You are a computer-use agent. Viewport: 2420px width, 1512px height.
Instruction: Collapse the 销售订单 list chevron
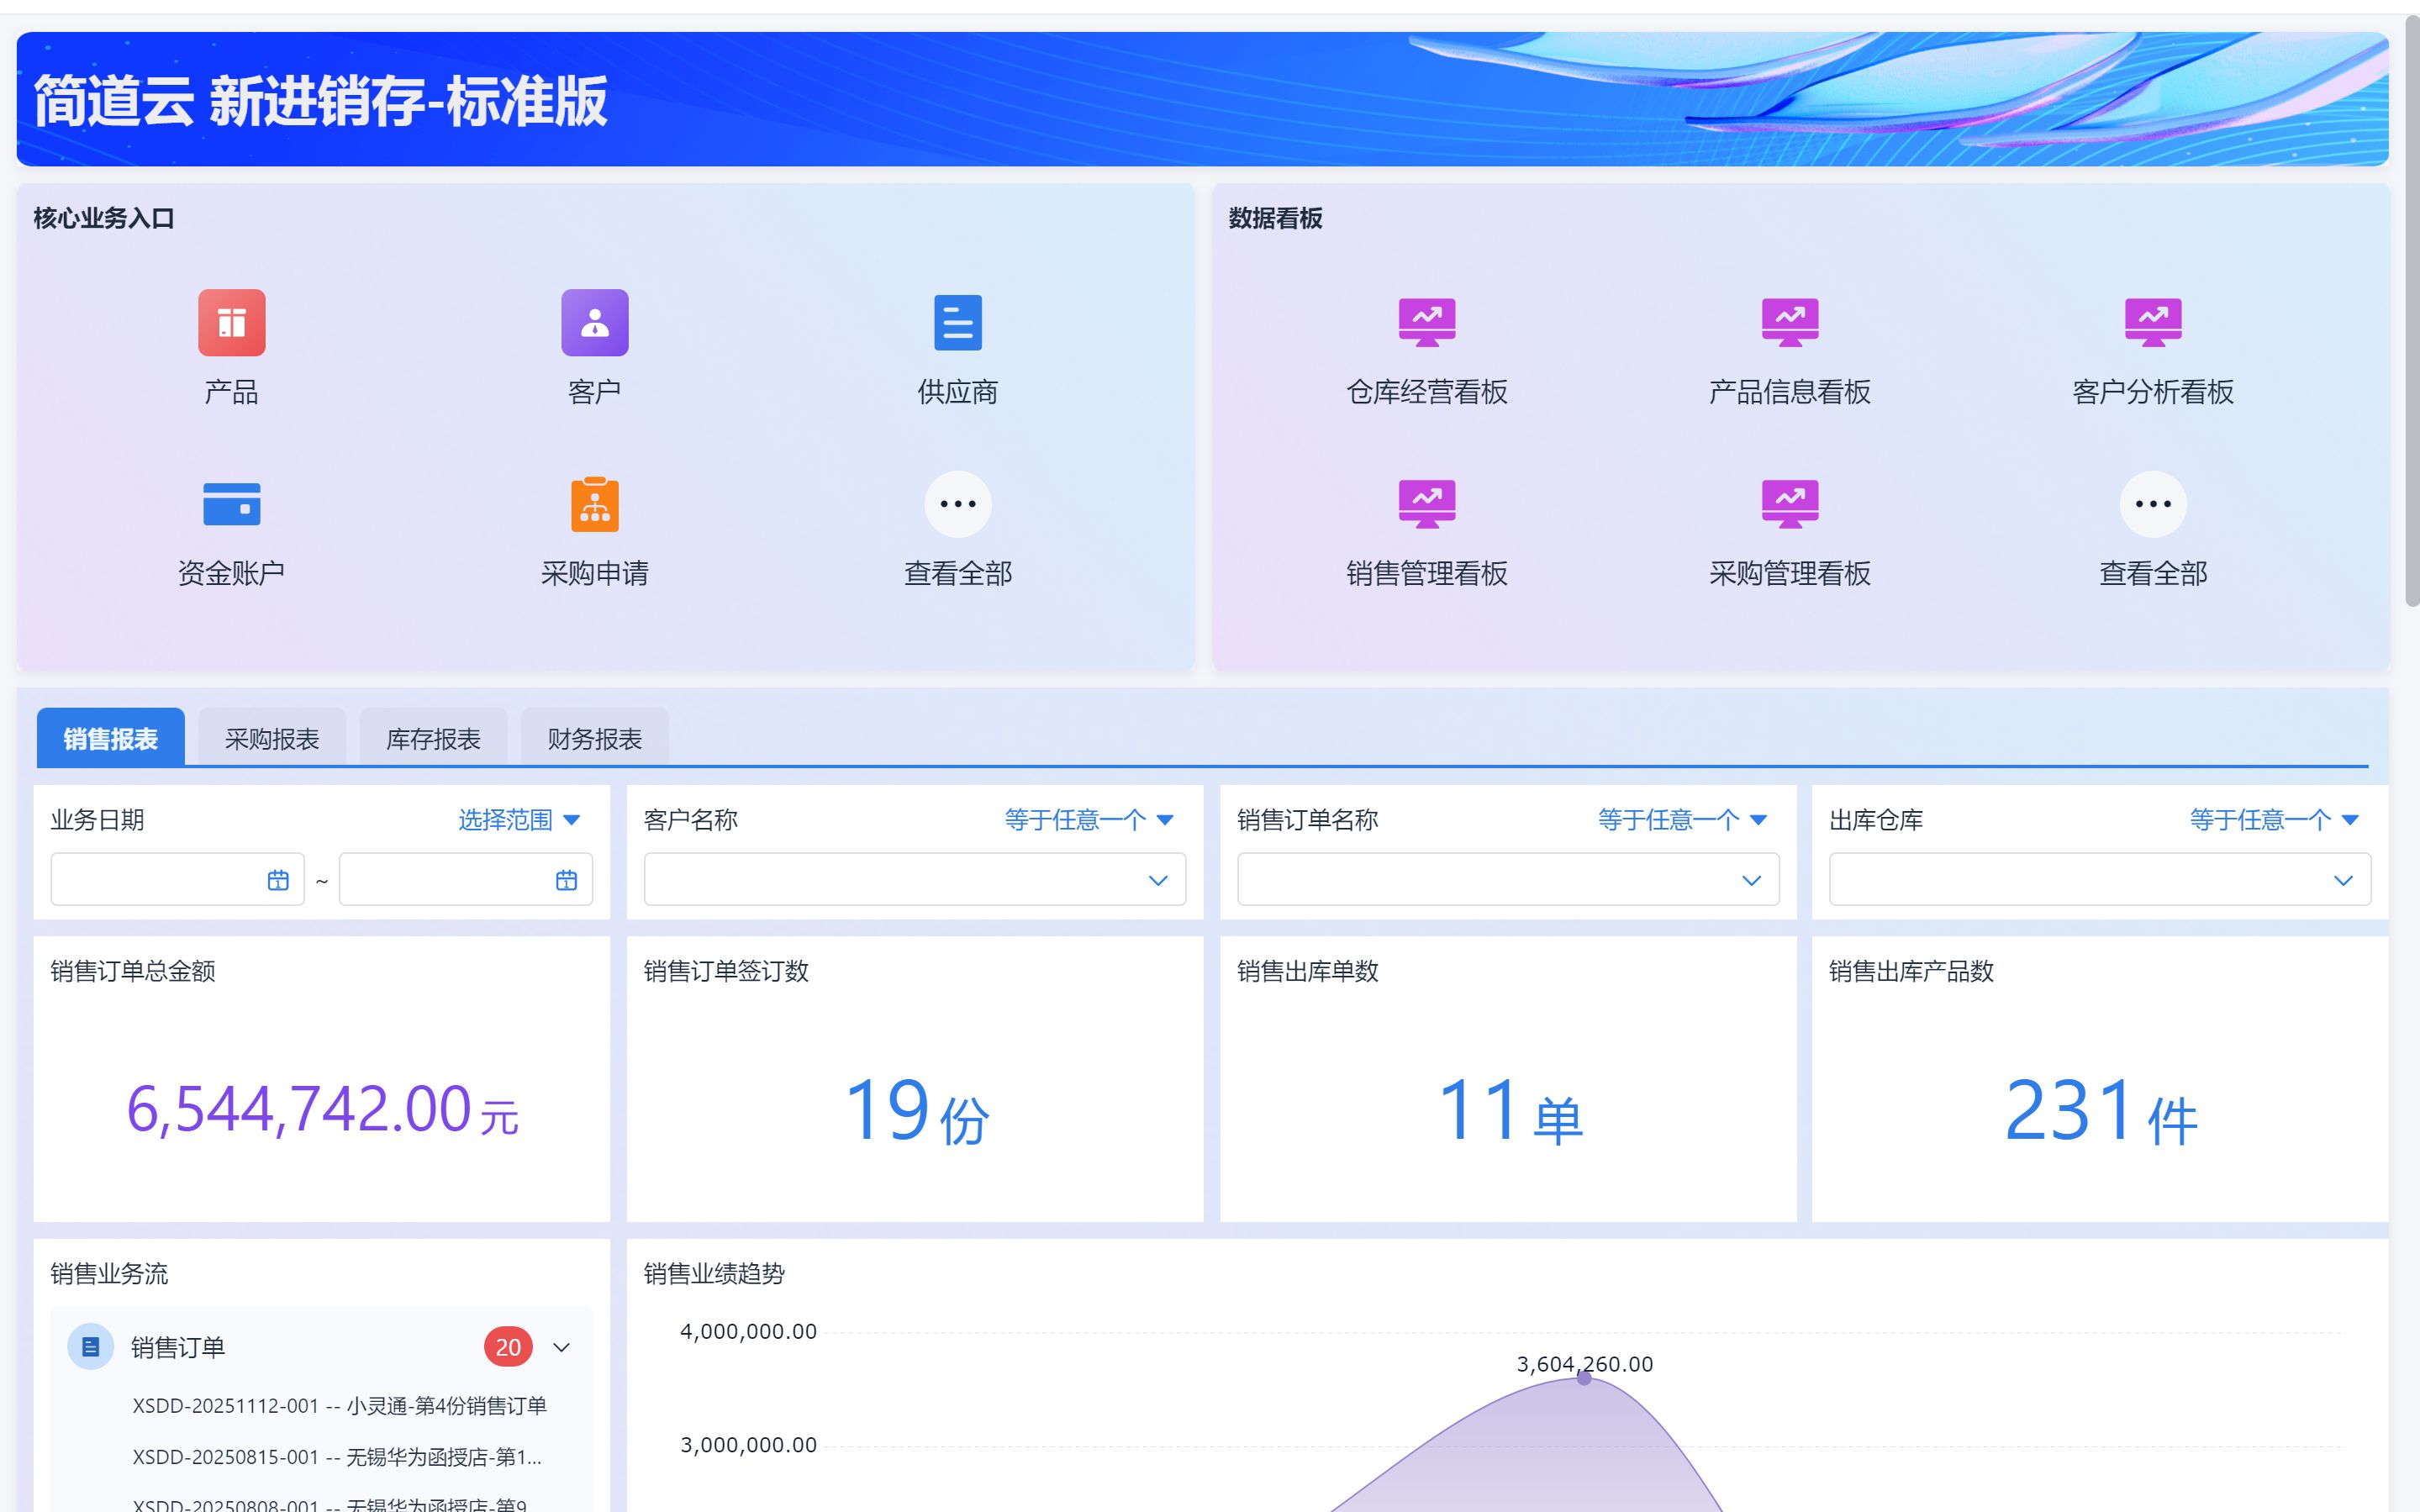[562, 1347]
